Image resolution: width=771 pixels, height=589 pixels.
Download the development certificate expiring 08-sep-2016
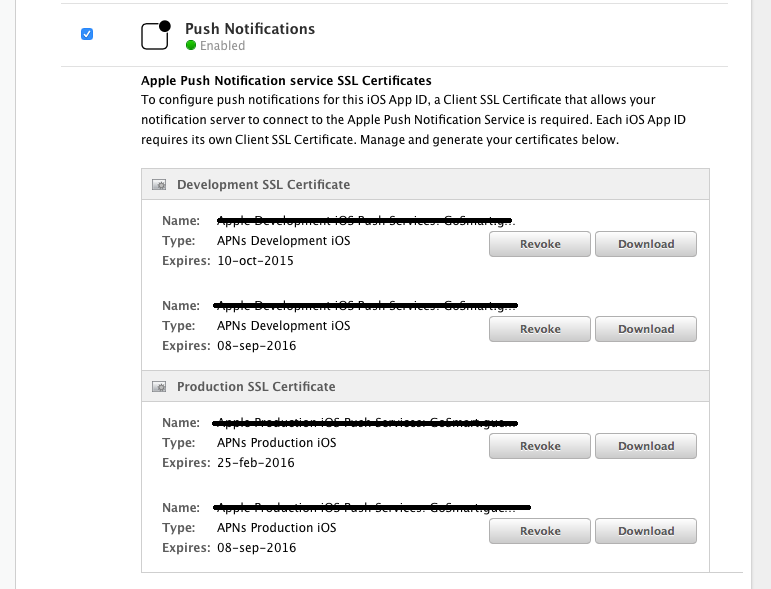646,329
